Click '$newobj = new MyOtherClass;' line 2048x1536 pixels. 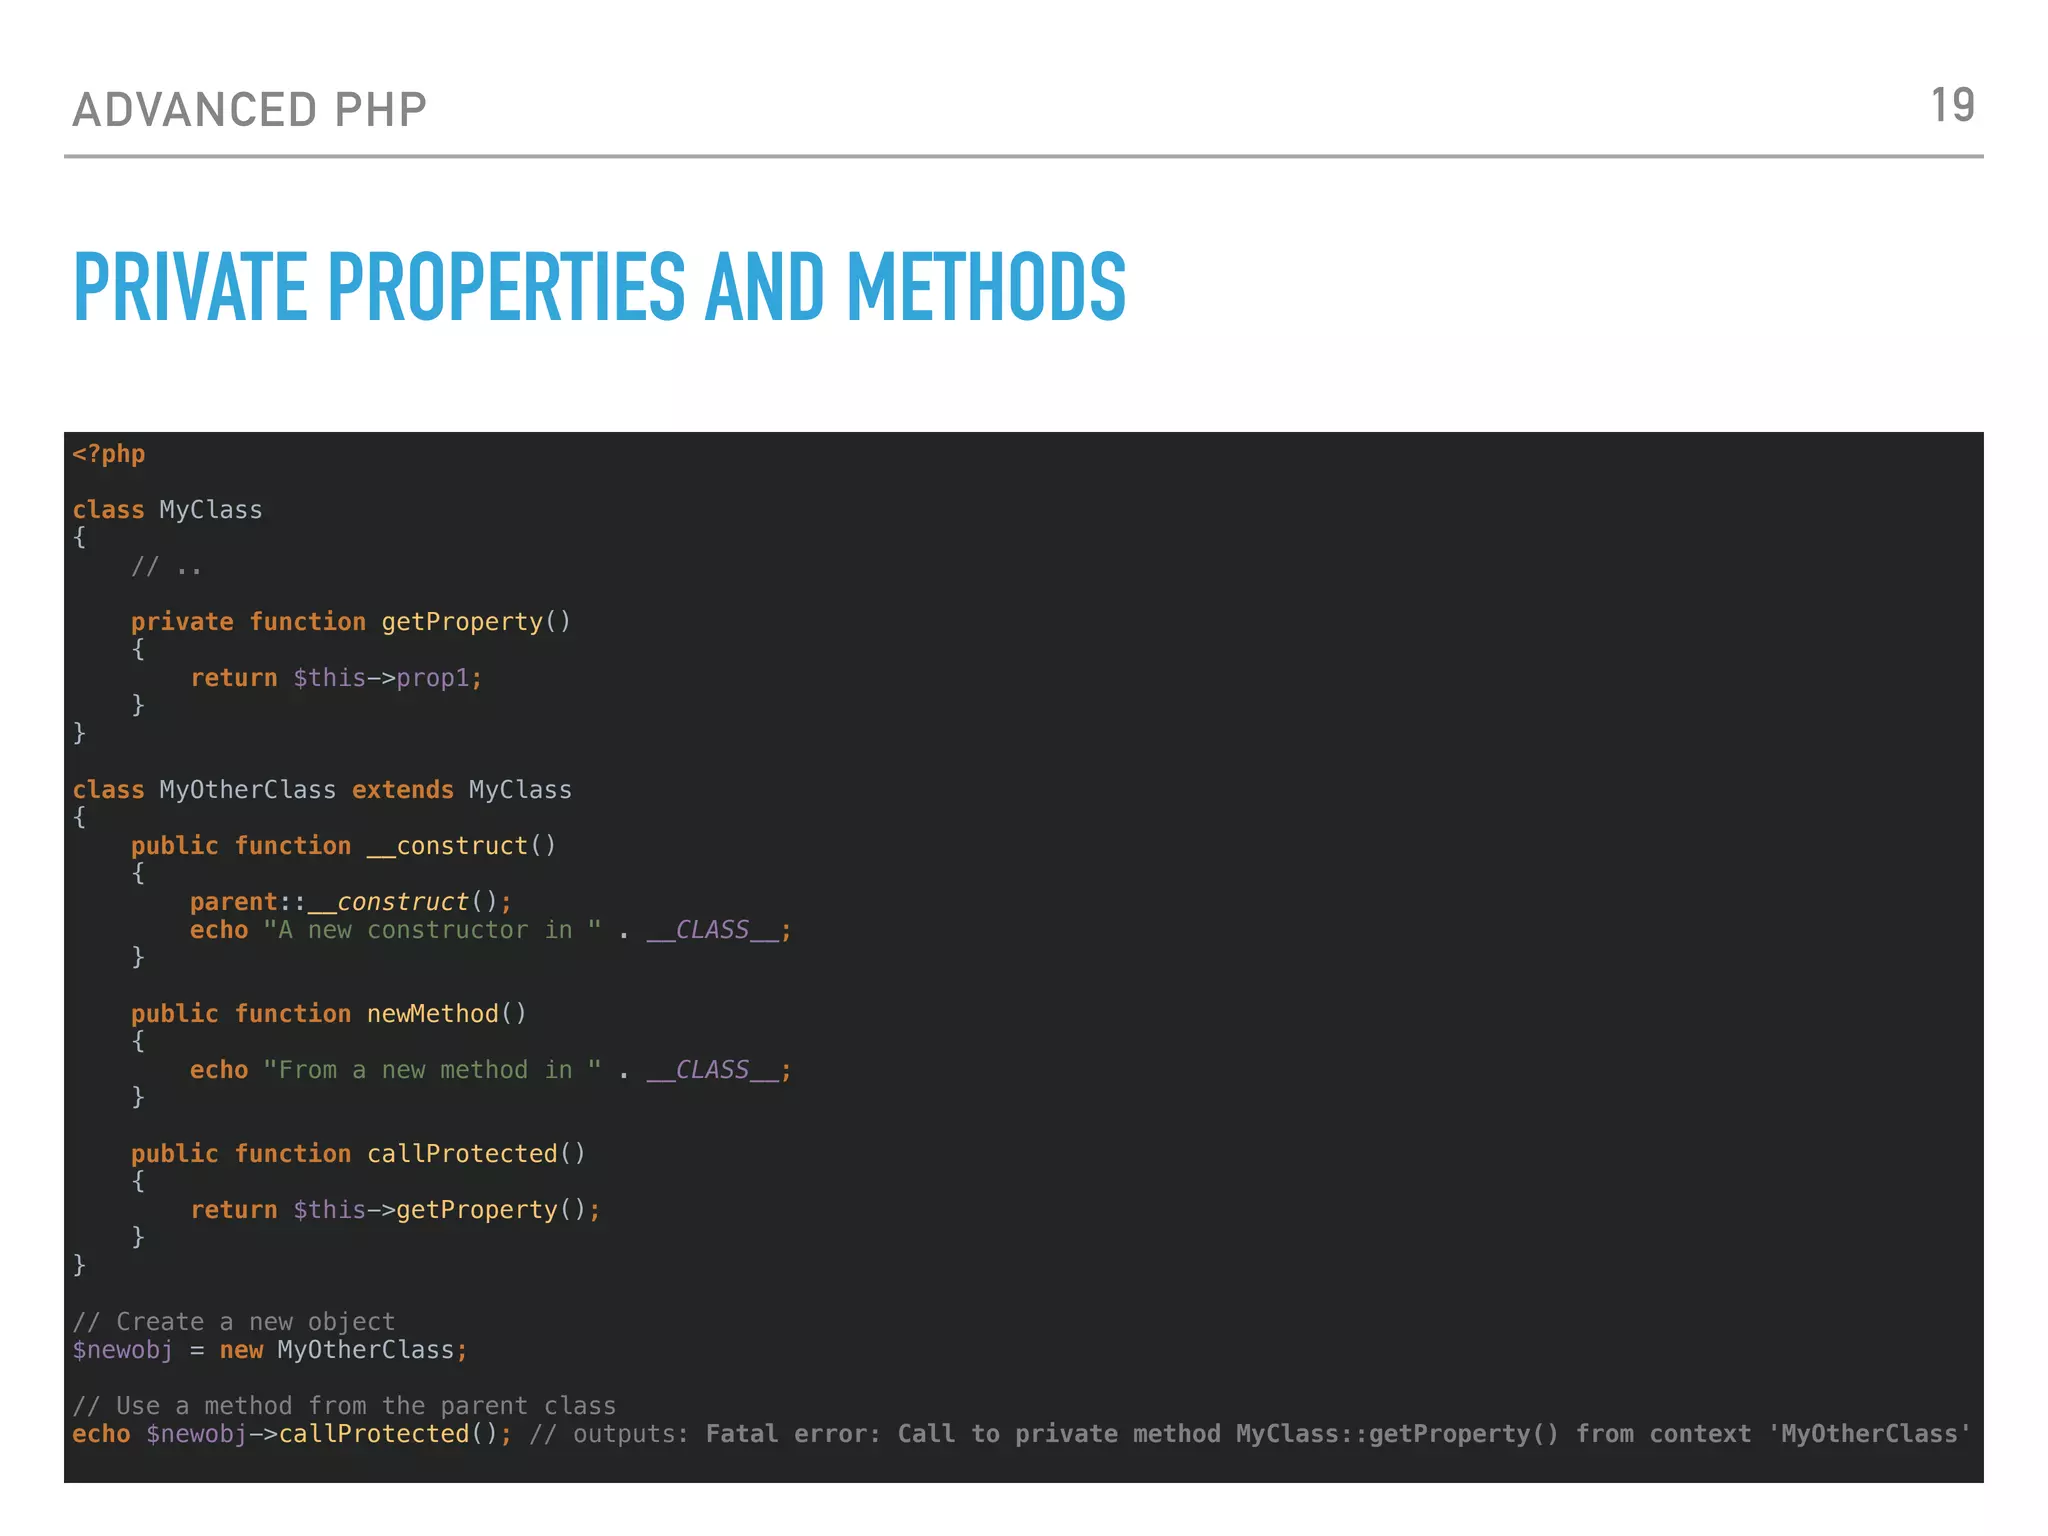[x=270, y=1350]
